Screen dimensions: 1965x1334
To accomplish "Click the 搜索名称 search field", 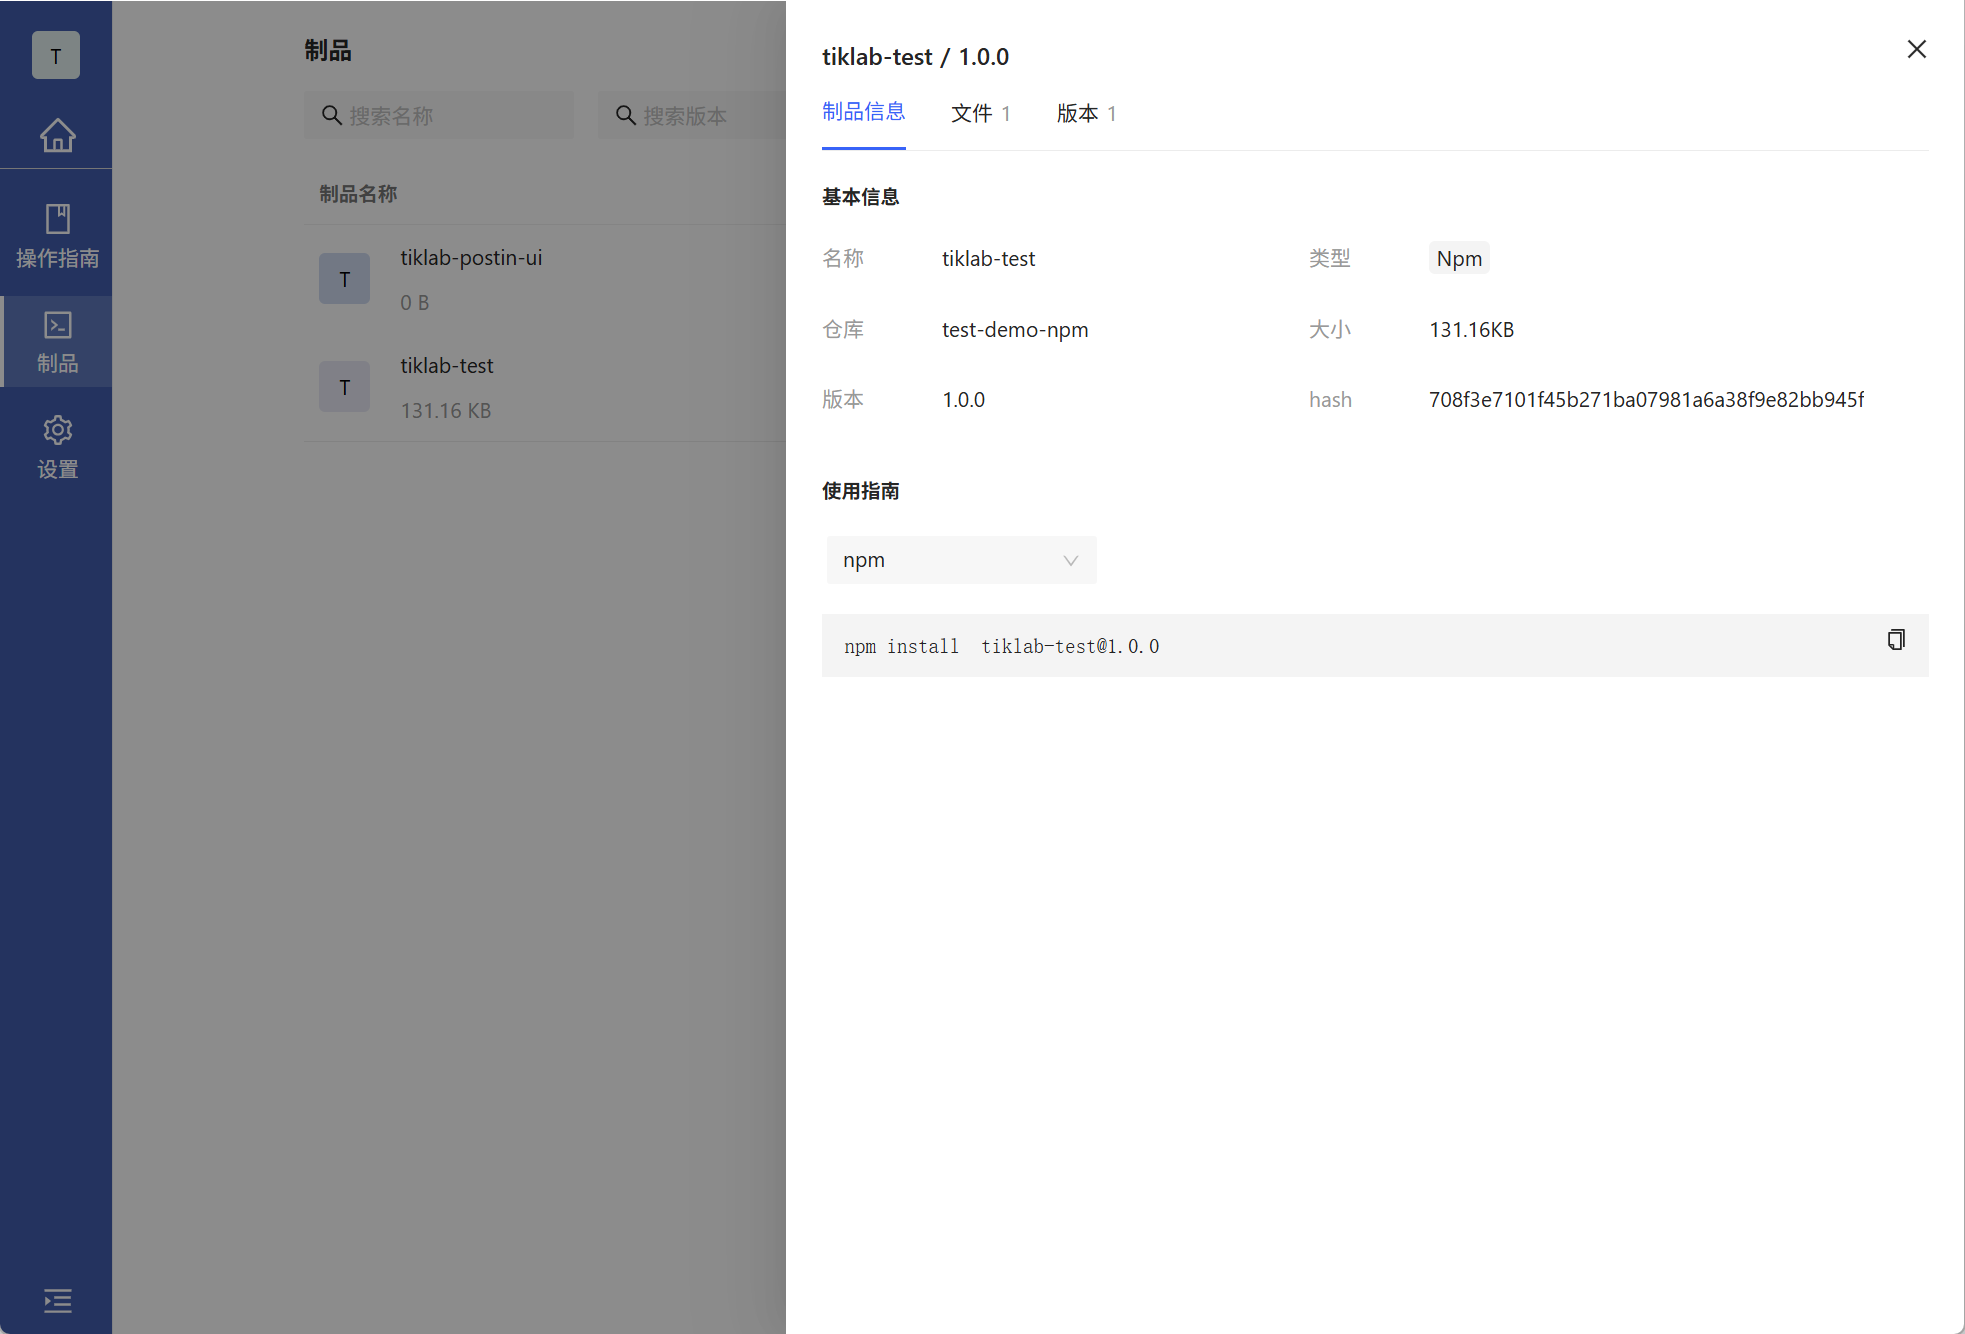I will tap(440, 116).
